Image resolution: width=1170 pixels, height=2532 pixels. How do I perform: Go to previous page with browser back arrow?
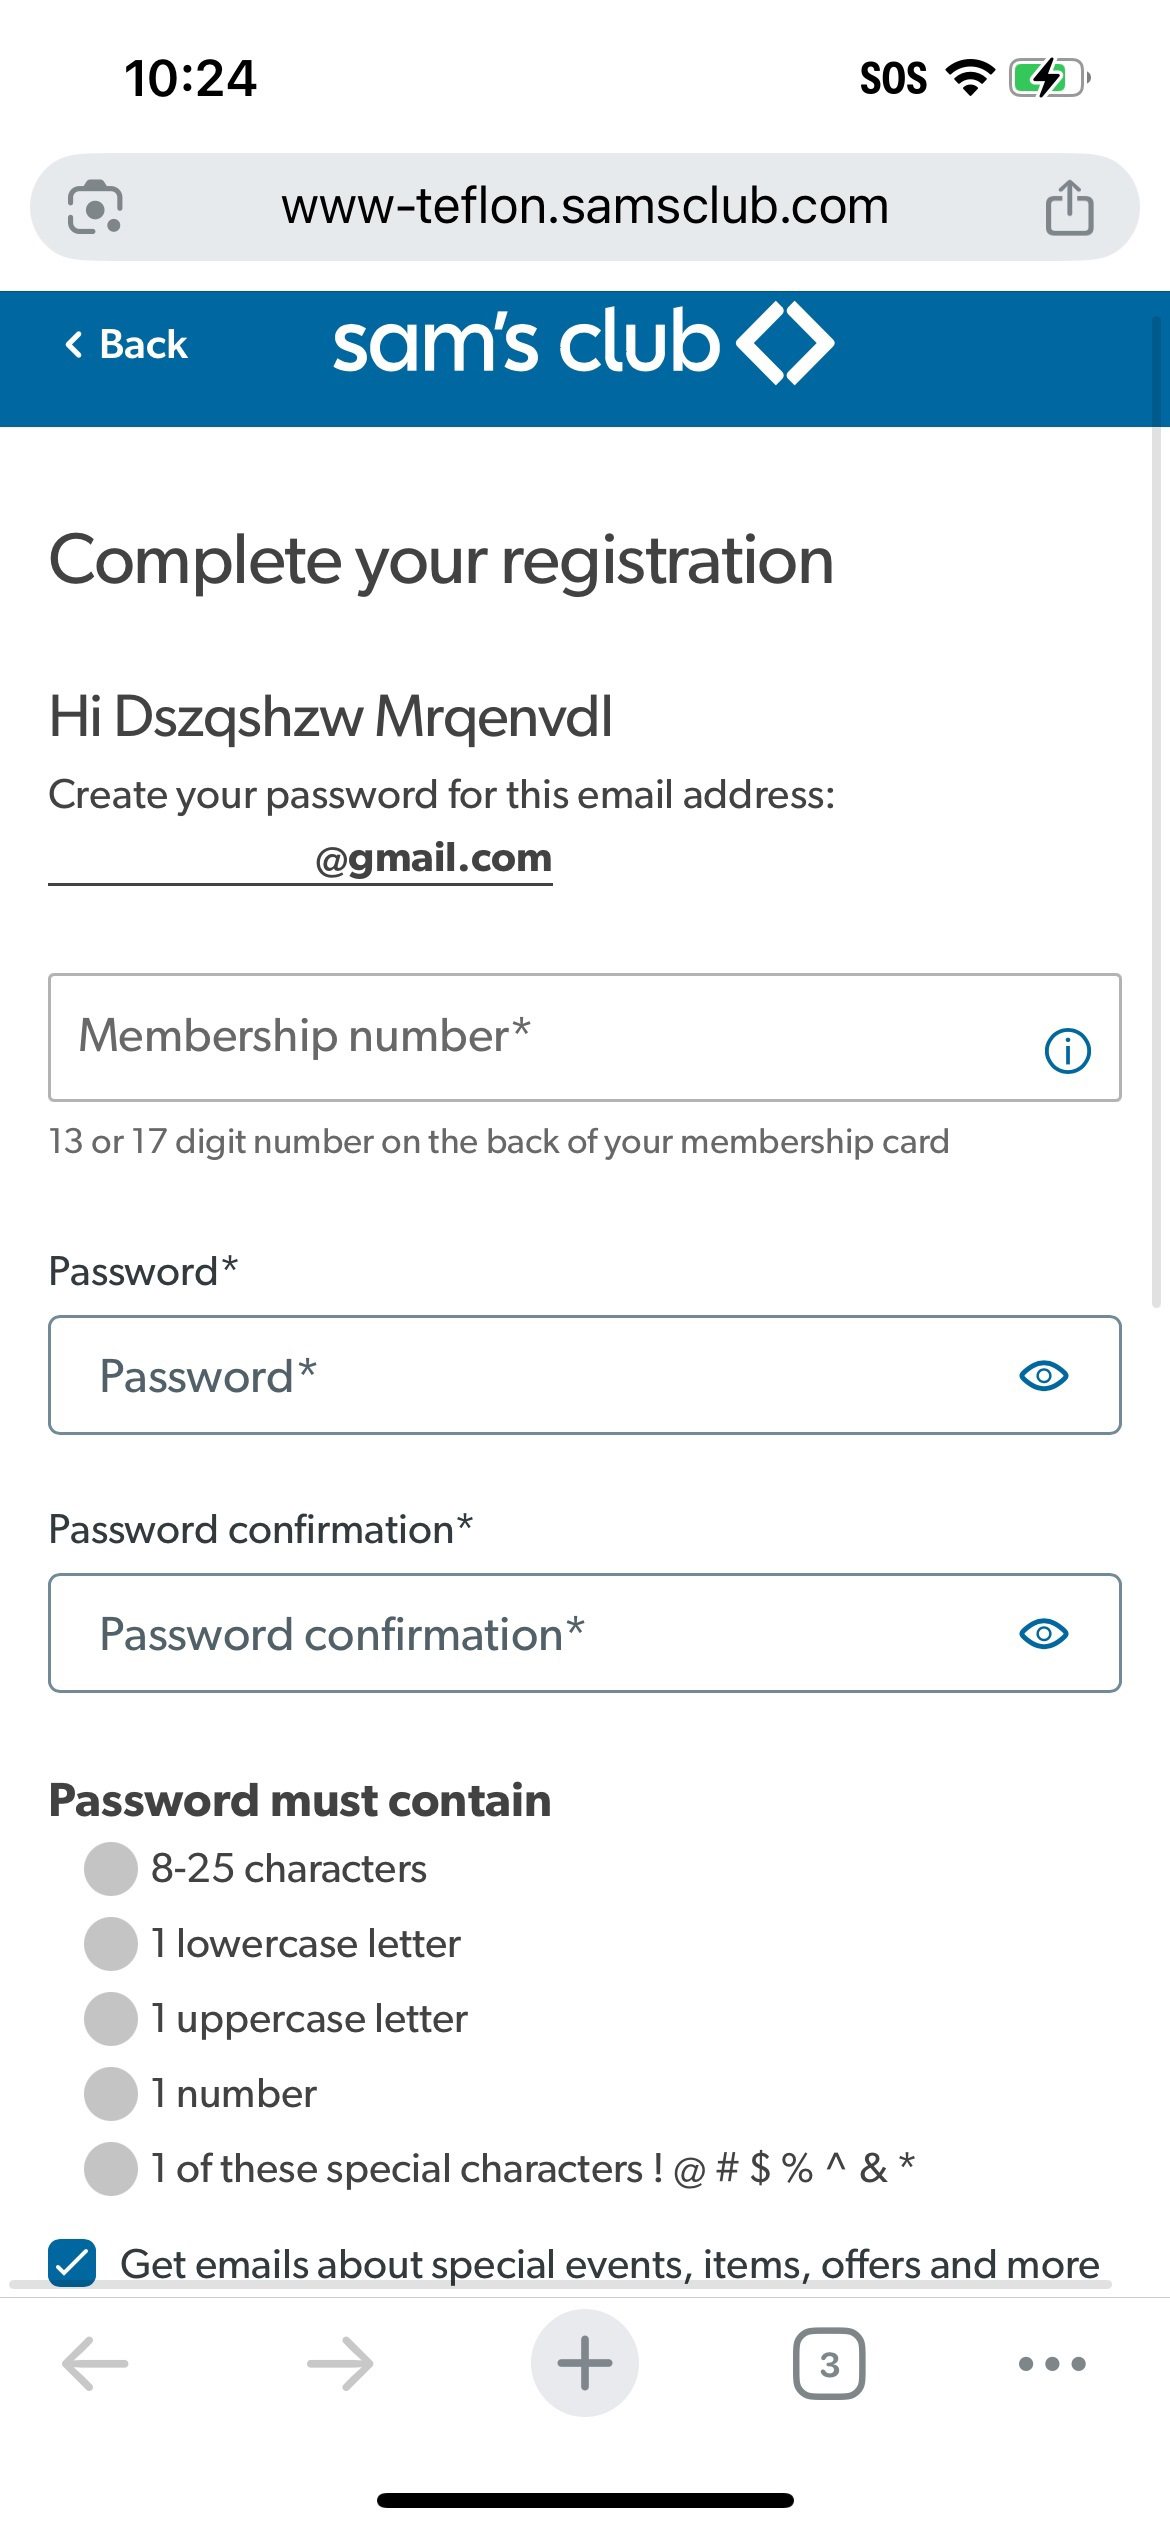click(x=95, y=2364)
